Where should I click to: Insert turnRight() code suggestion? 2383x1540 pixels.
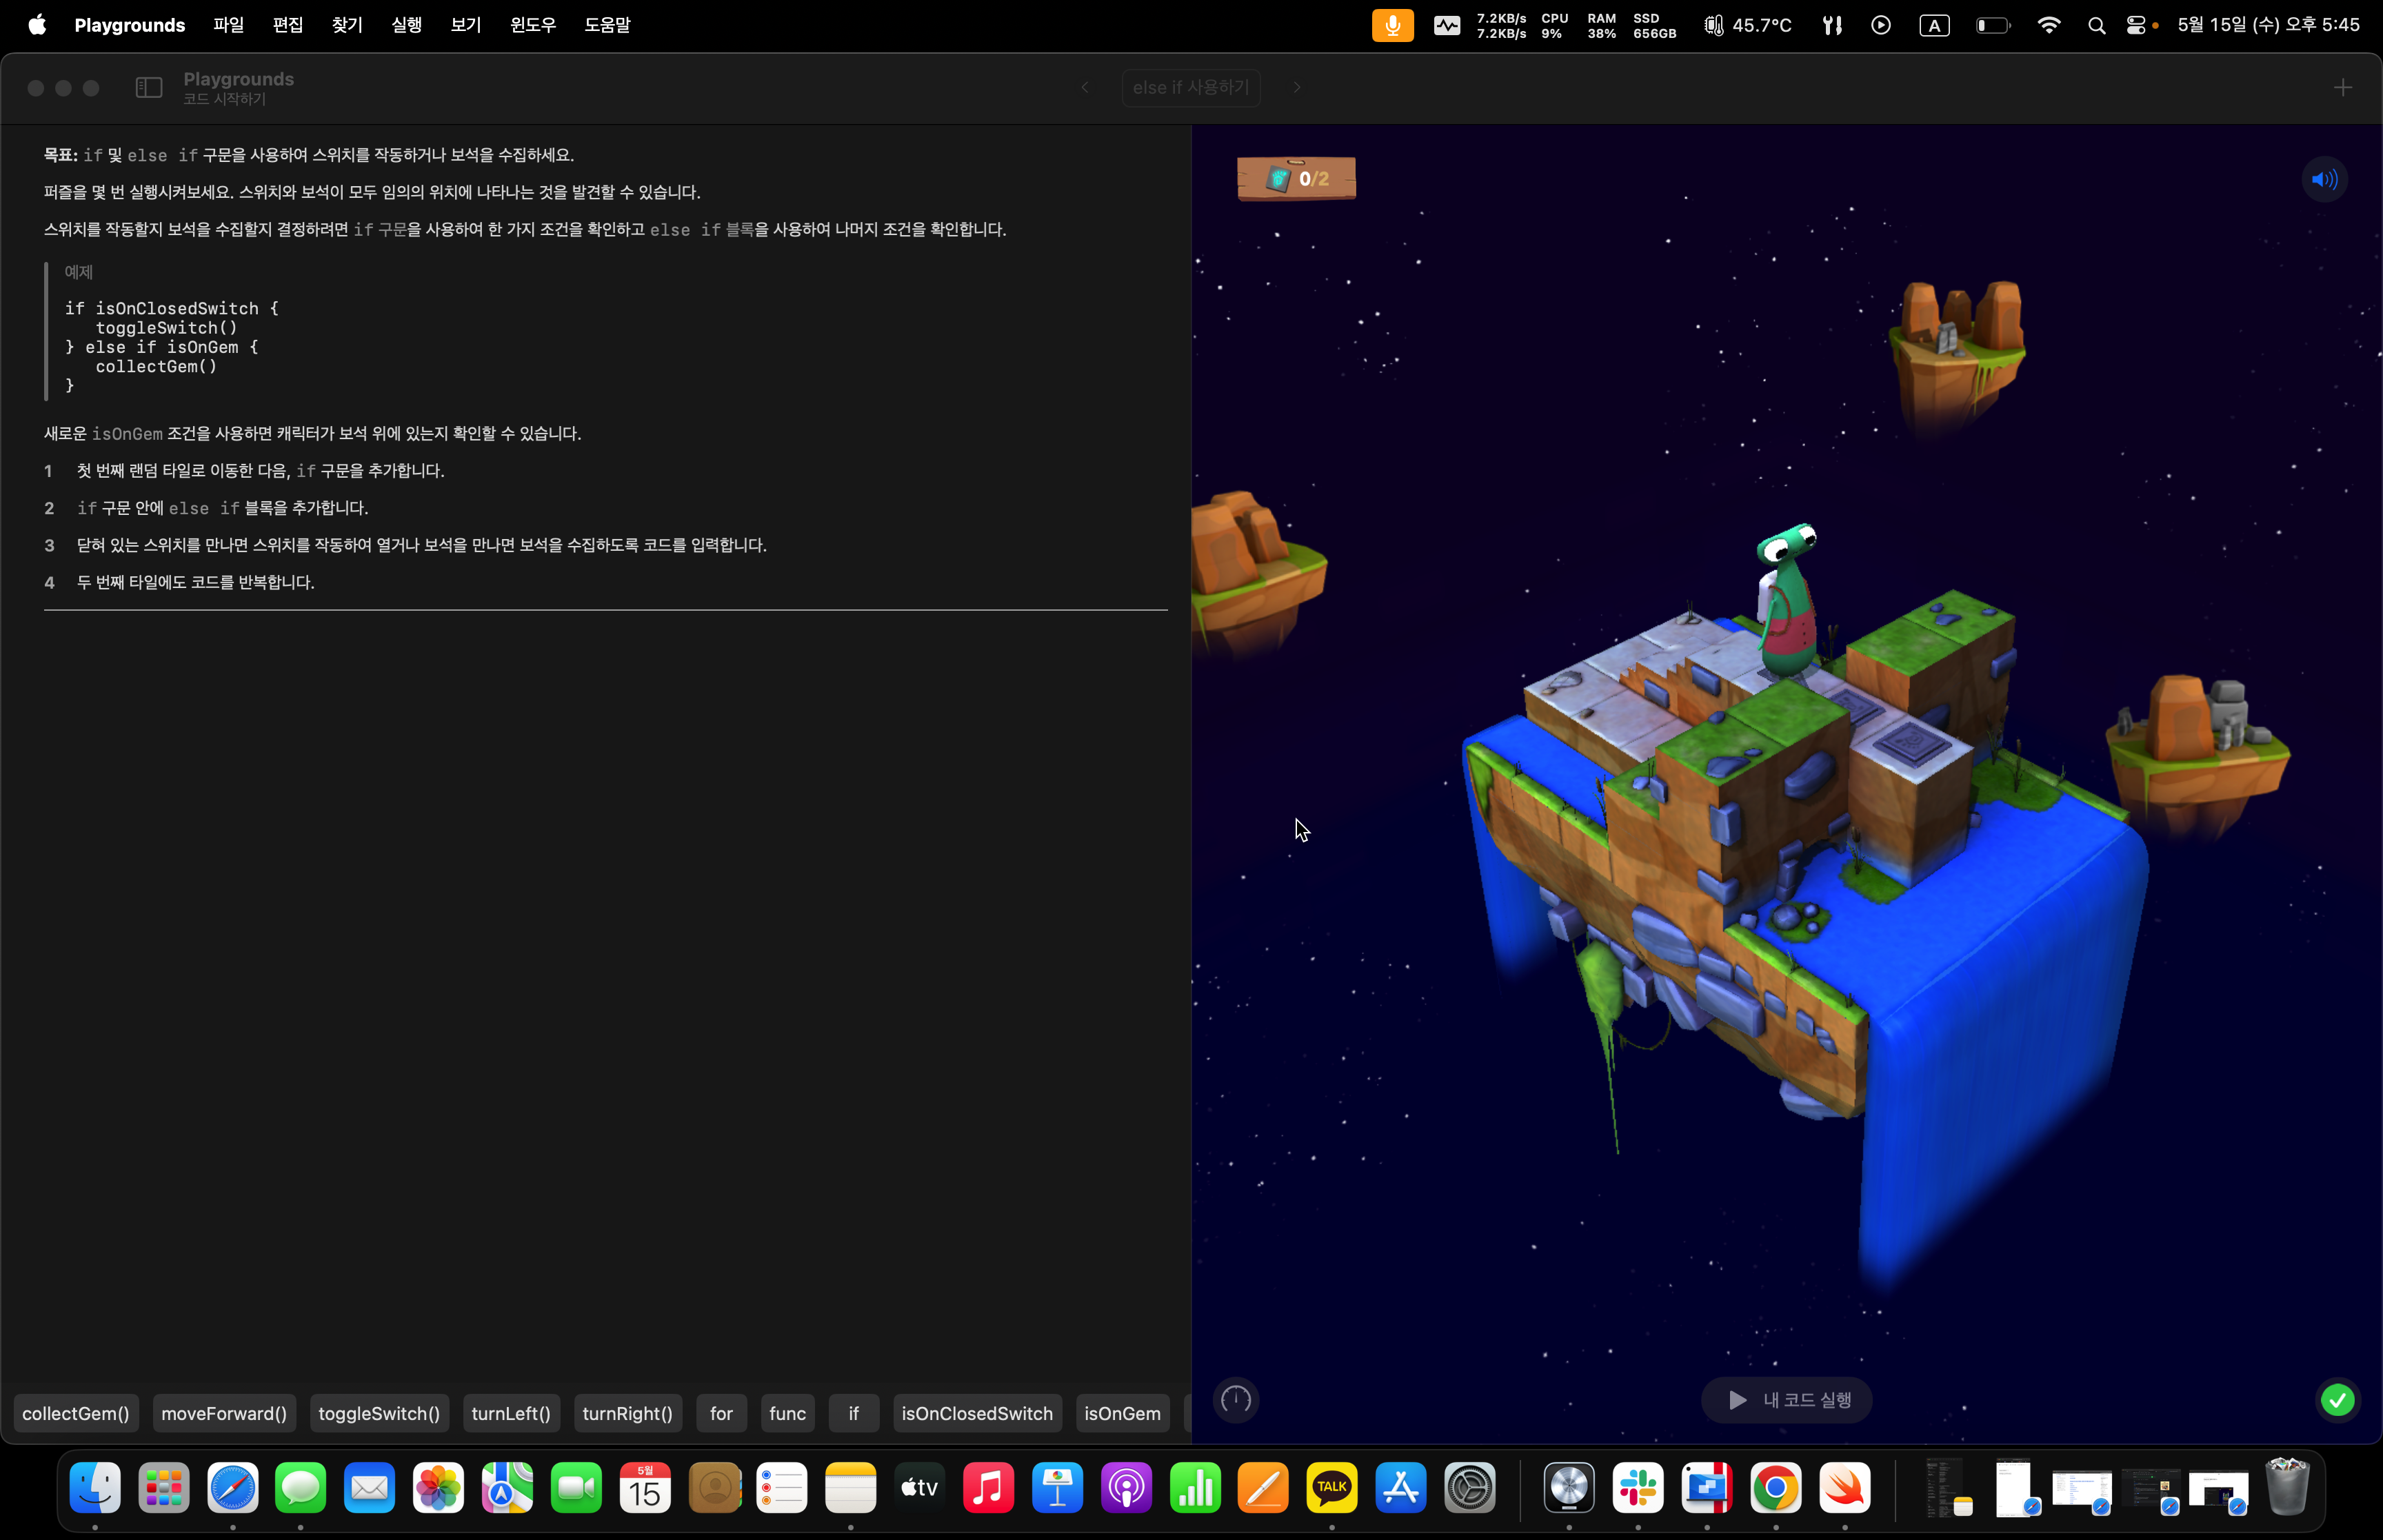point(628,1413)
